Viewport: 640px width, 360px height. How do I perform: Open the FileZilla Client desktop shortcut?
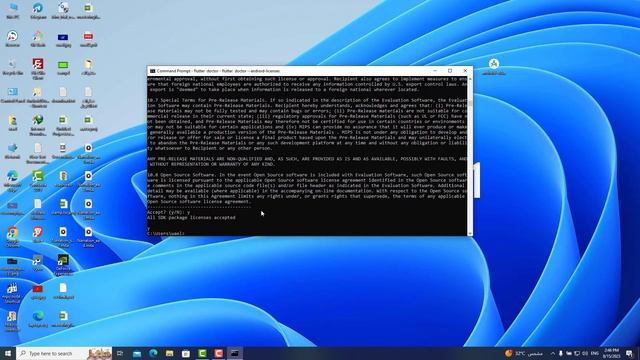[x=38, y=68]
